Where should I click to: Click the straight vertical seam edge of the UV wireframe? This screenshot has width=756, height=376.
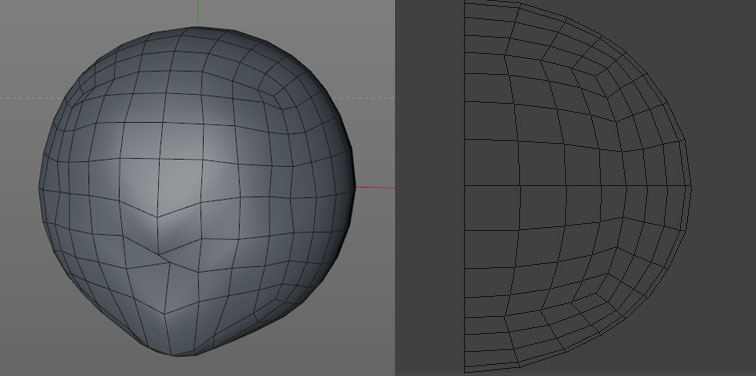[464, 187]
